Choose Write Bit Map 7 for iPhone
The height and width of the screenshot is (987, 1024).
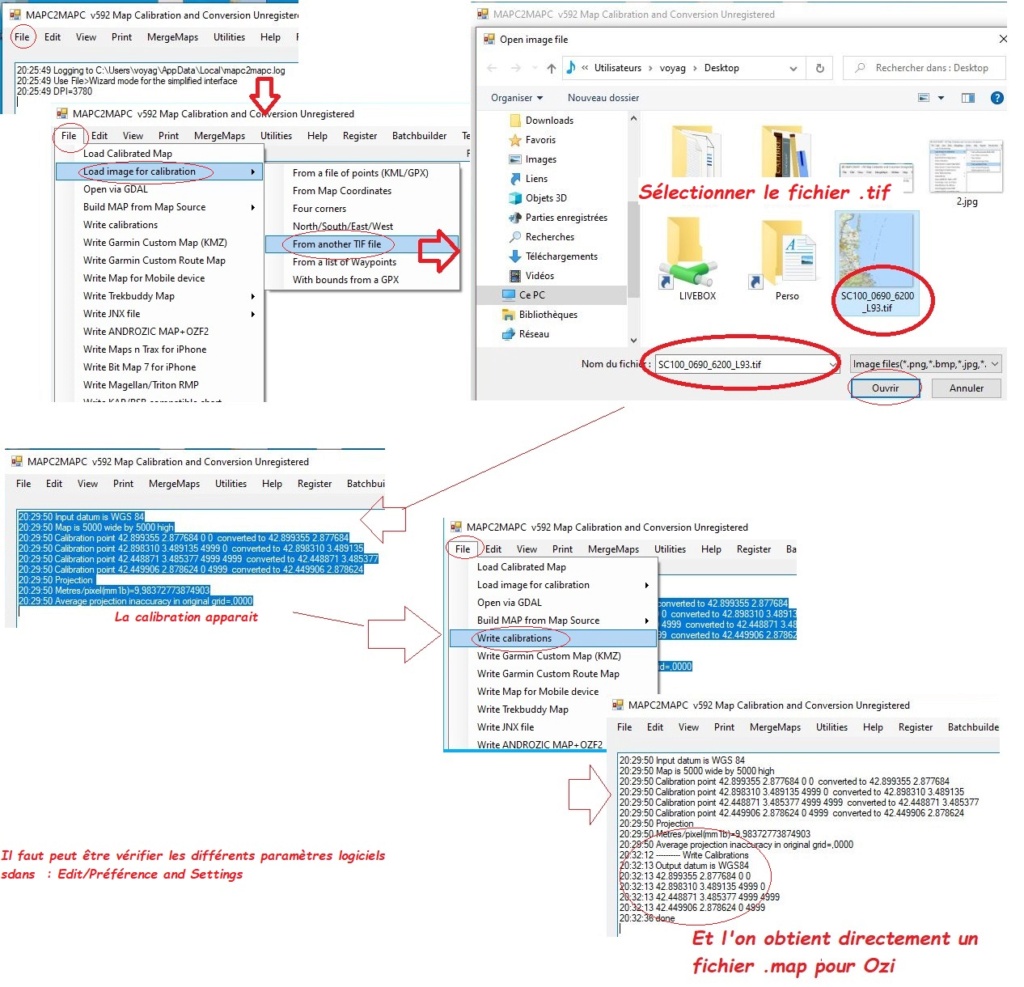point(139,367)
